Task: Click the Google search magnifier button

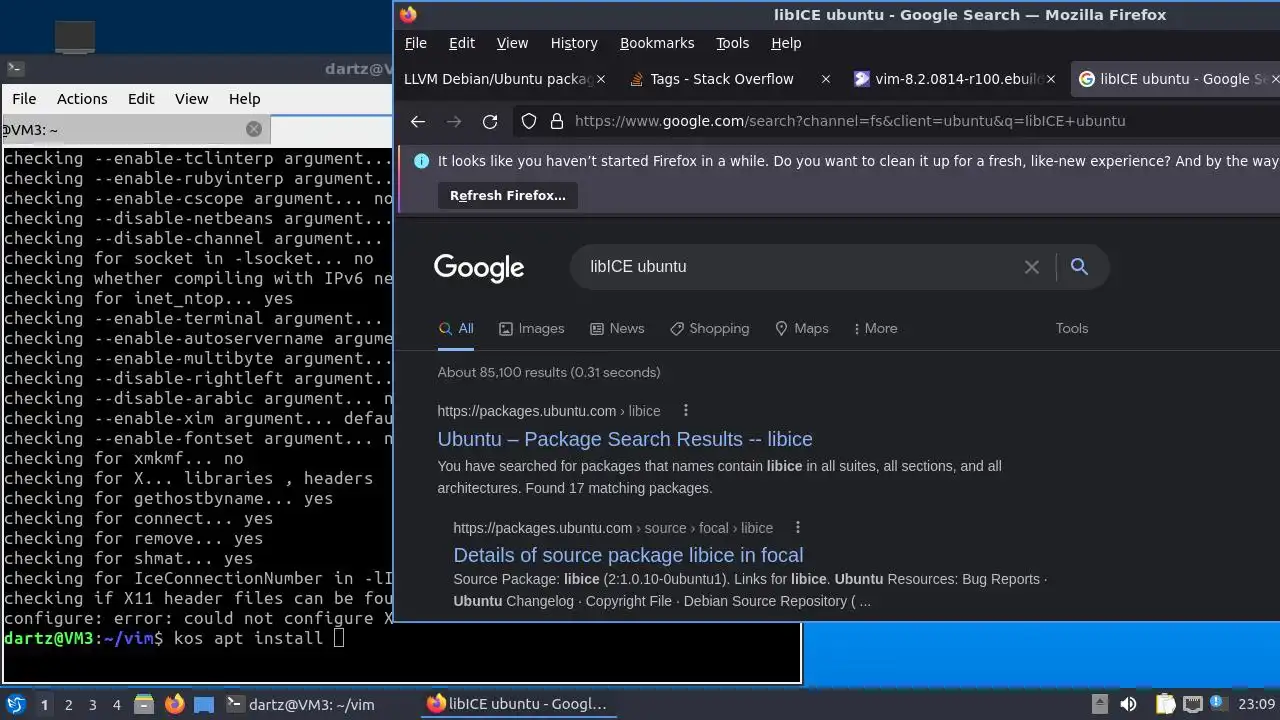Action: pyautogui.click(x=1079, y=266)
